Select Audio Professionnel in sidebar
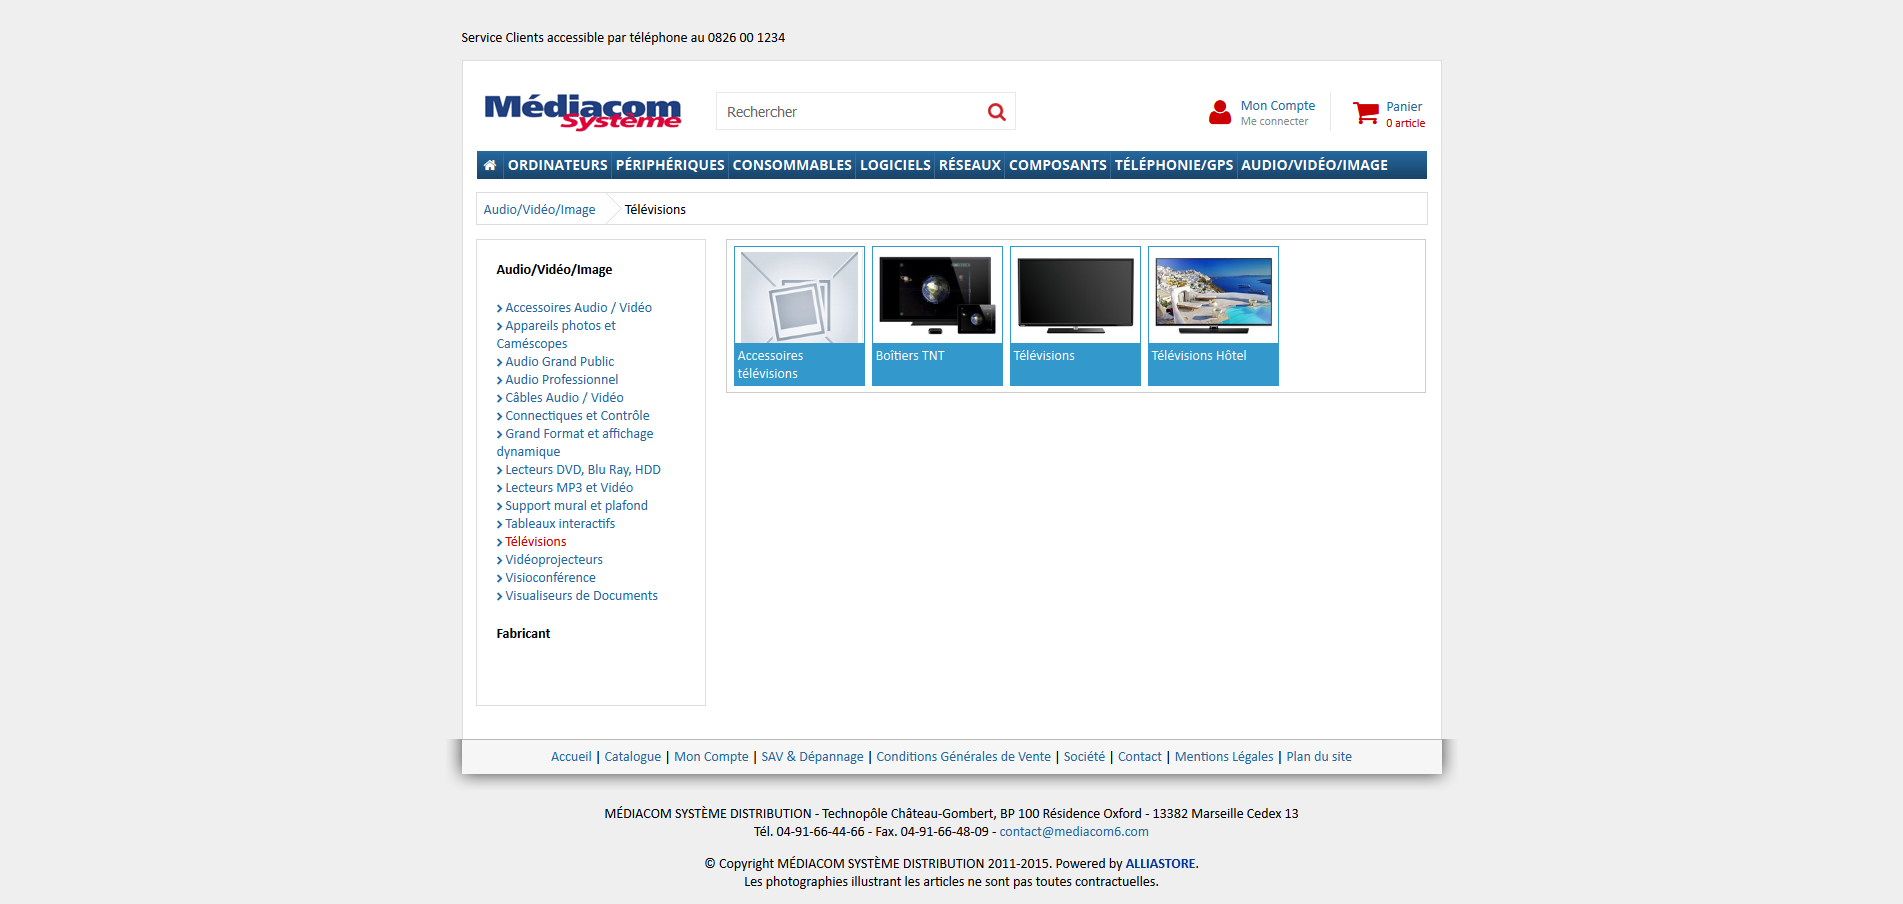The image size is (1903, 904). pos(561,379)
